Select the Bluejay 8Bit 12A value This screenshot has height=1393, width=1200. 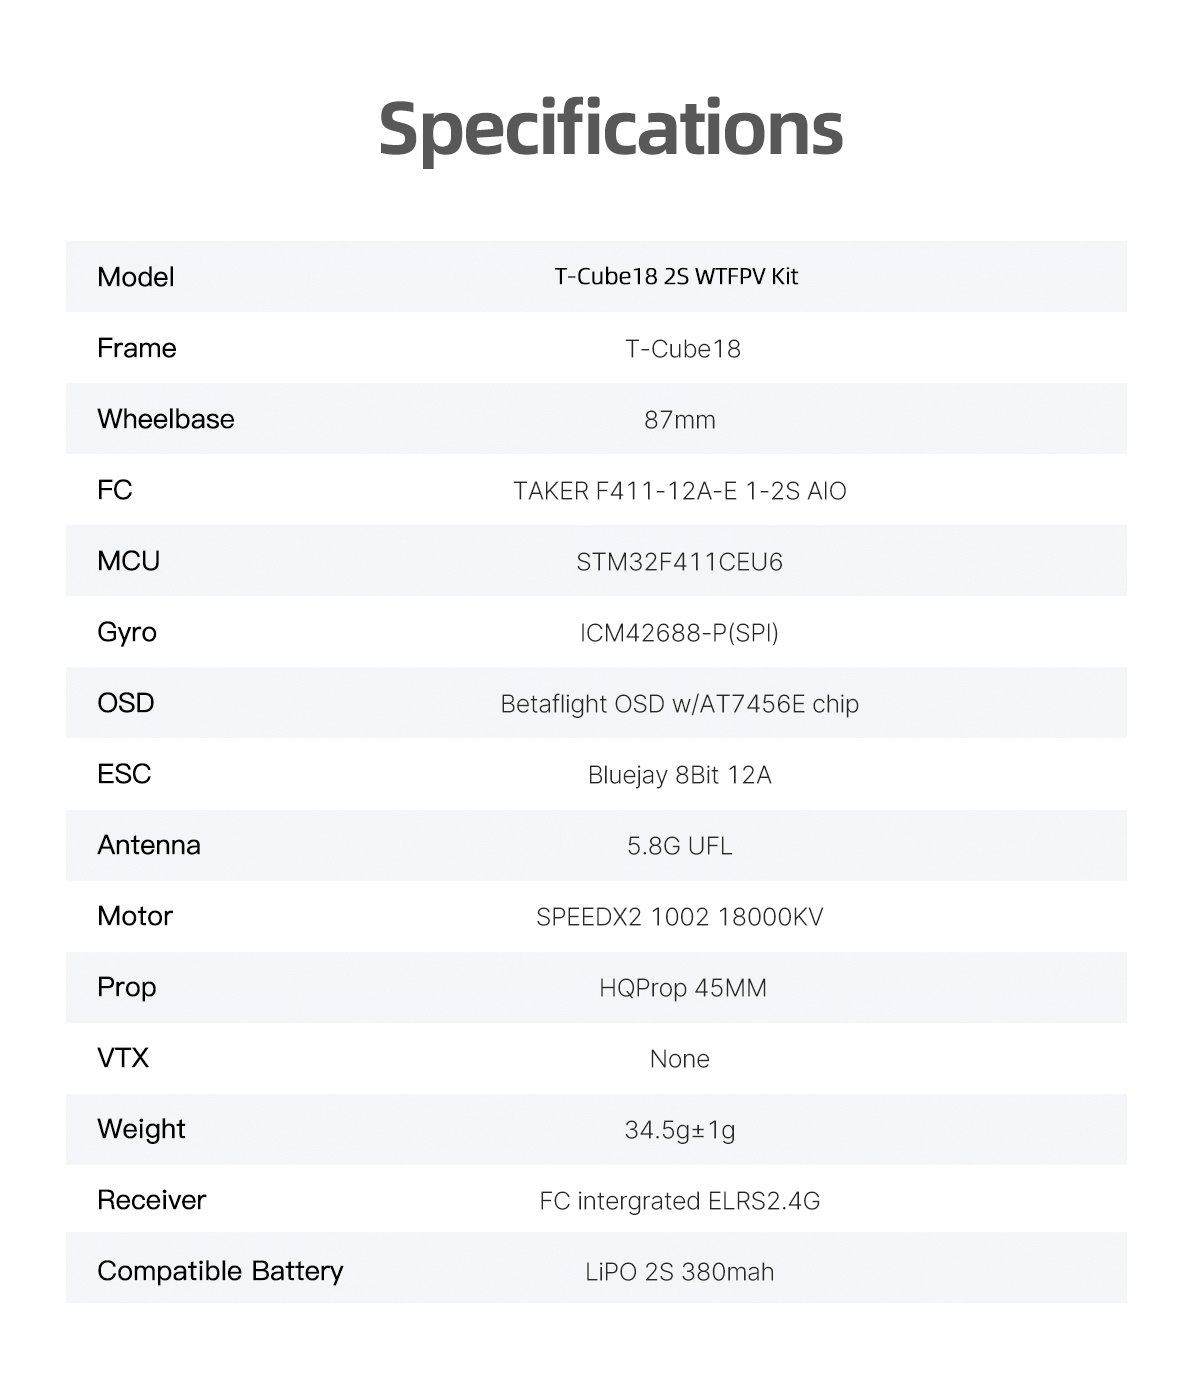point(680,775)
